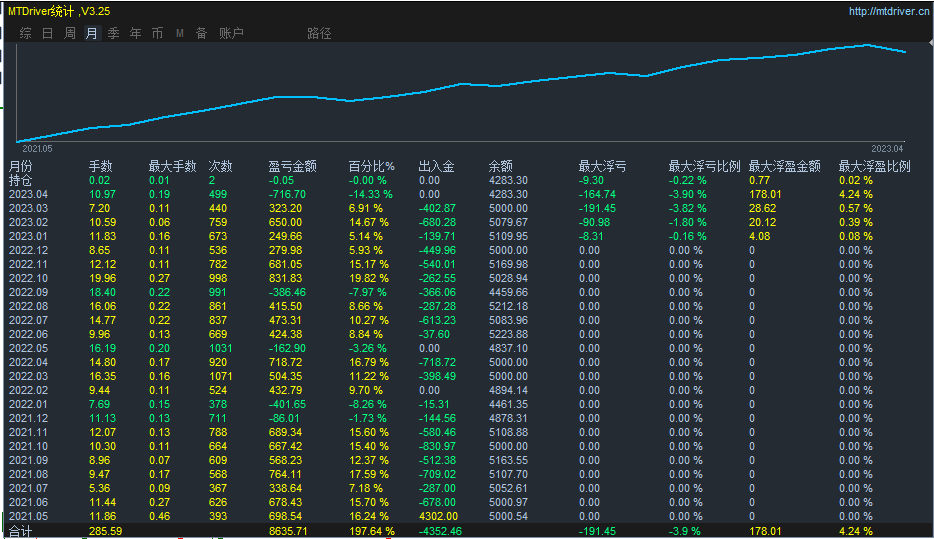Click the 8635.71 total profit value
This screenshot has height=539, width=934.
pos(288,531)
